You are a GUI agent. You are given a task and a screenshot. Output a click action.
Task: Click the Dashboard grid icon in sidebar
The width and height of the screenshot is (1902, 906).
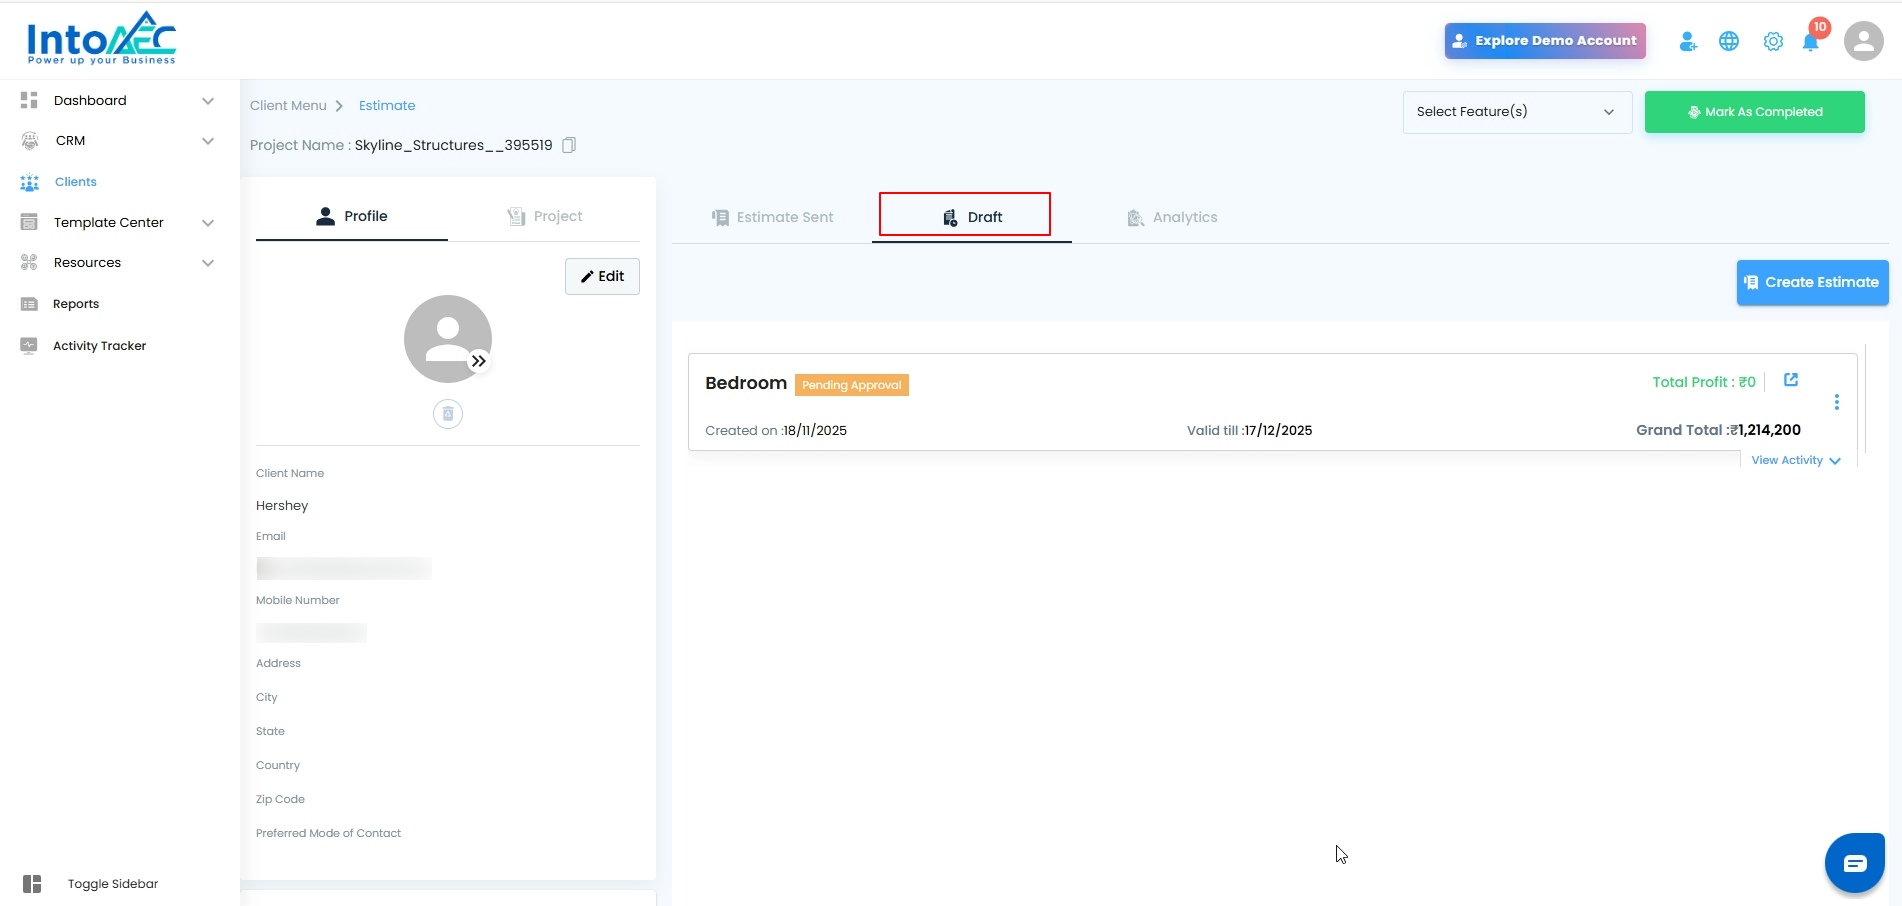tap(29, 100)
